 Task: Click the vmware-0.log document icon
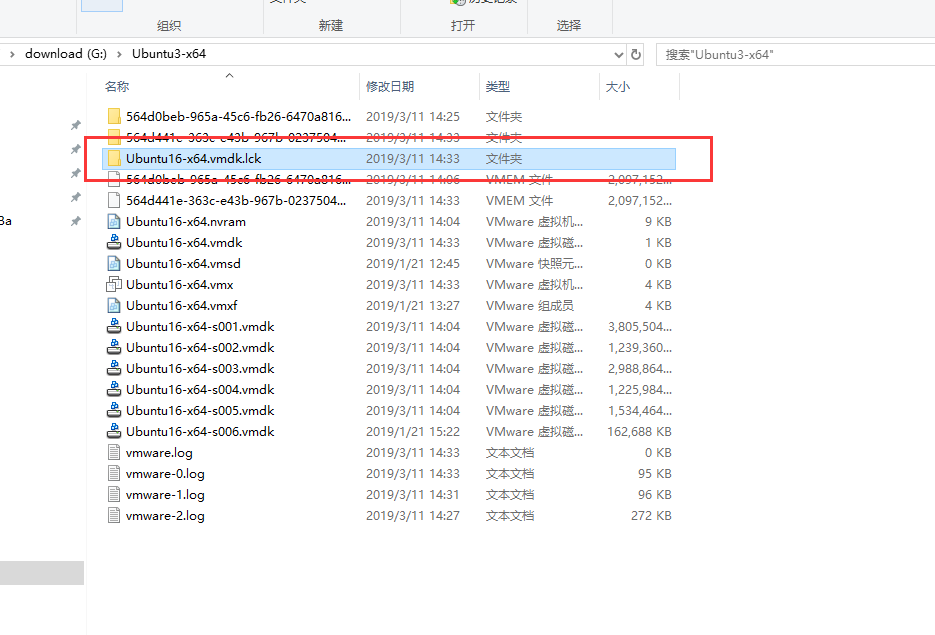point(114,473)
